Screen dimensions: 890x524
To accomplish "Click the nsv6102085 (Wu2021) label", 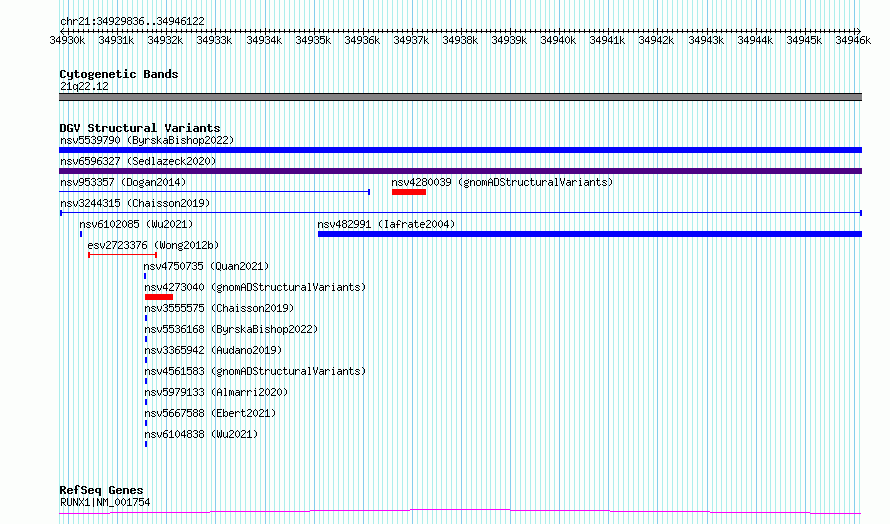I will click(136, 224).
